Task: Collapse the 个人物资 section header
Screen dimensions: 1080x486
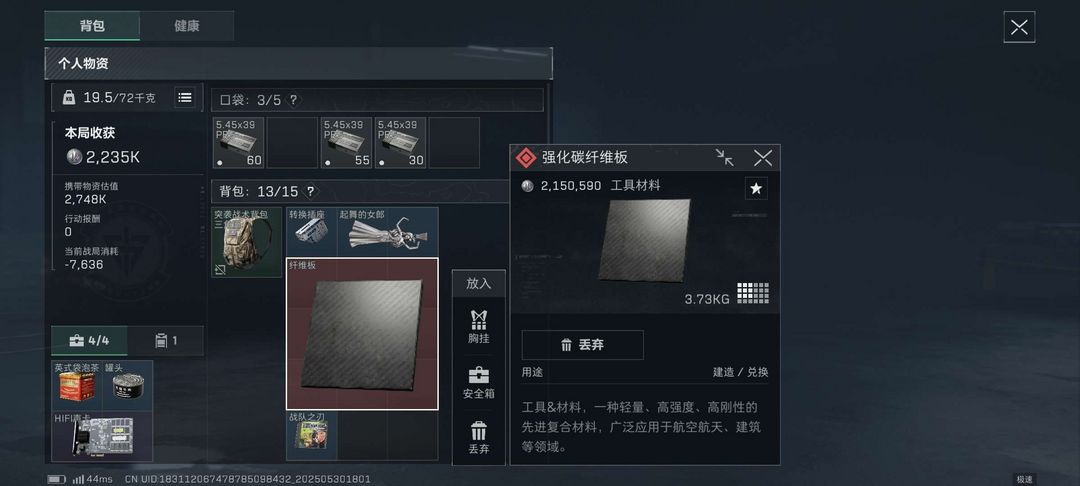Action: click(x=298, y=63)
